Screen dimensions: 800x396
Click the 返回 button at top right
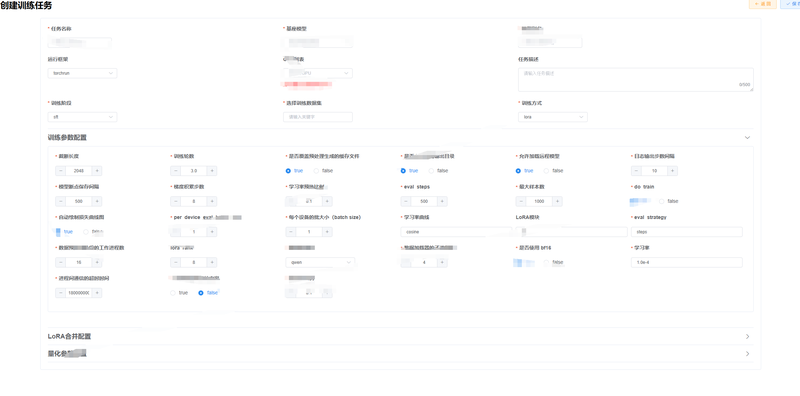point(763,4)
